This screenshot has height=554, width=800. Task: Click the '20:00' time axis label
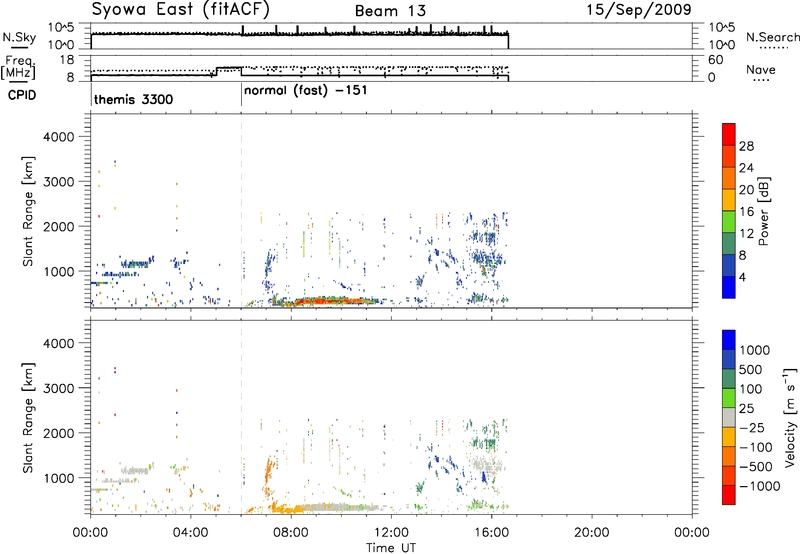[x=592, y=533]
